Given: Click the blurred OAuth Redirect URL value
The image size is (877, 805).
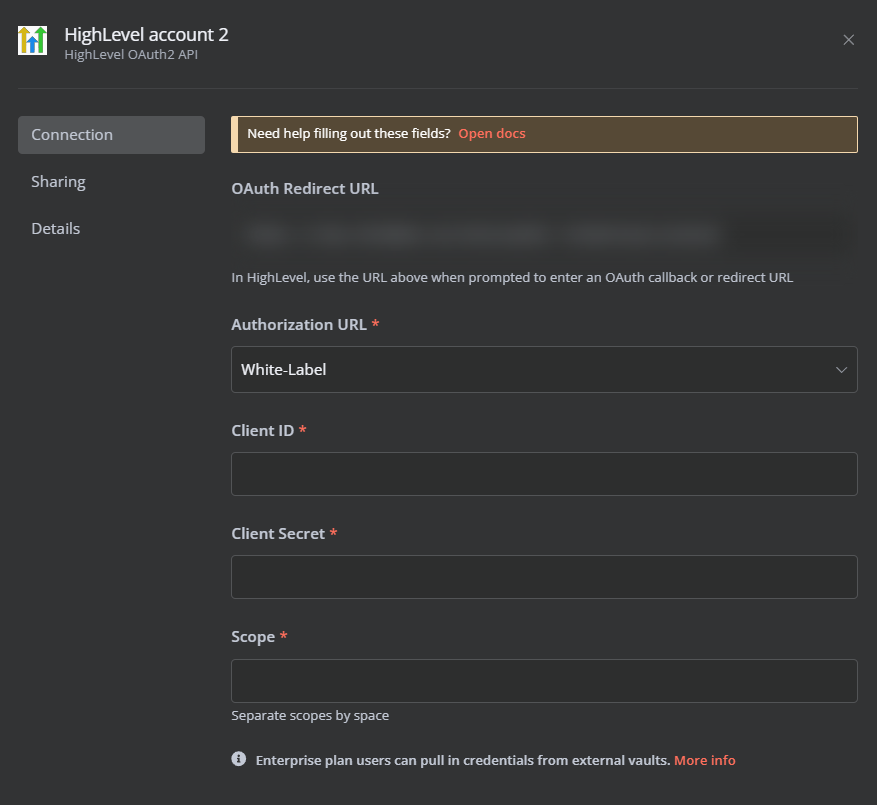Looking at the screenshot, I should point(544,234).
